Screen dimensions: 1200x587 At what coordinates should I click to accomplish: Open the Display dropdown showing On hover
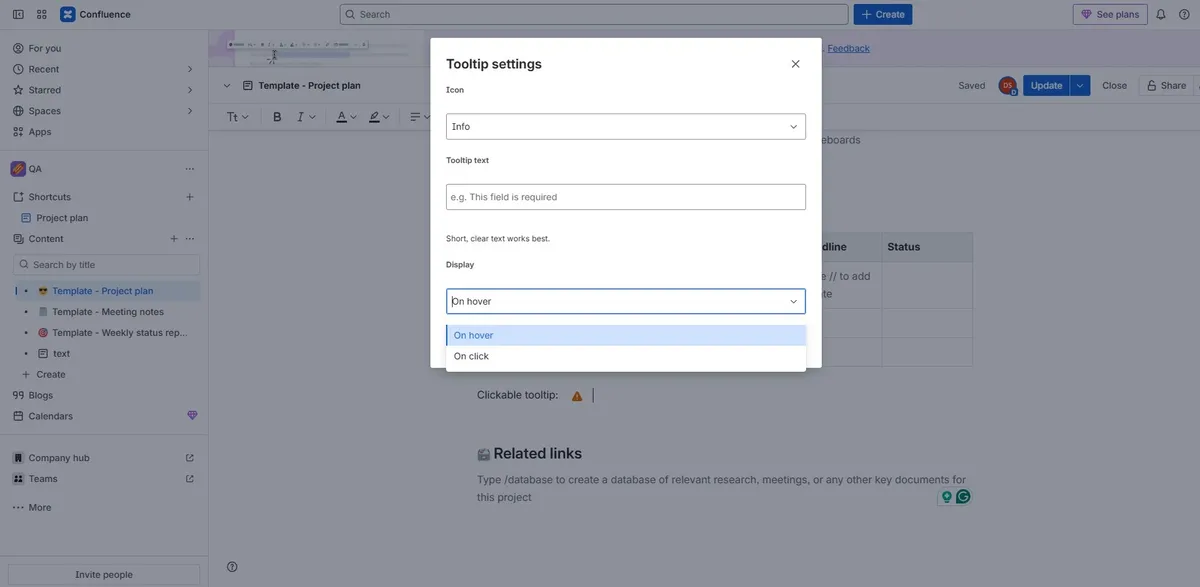(626, 301)
